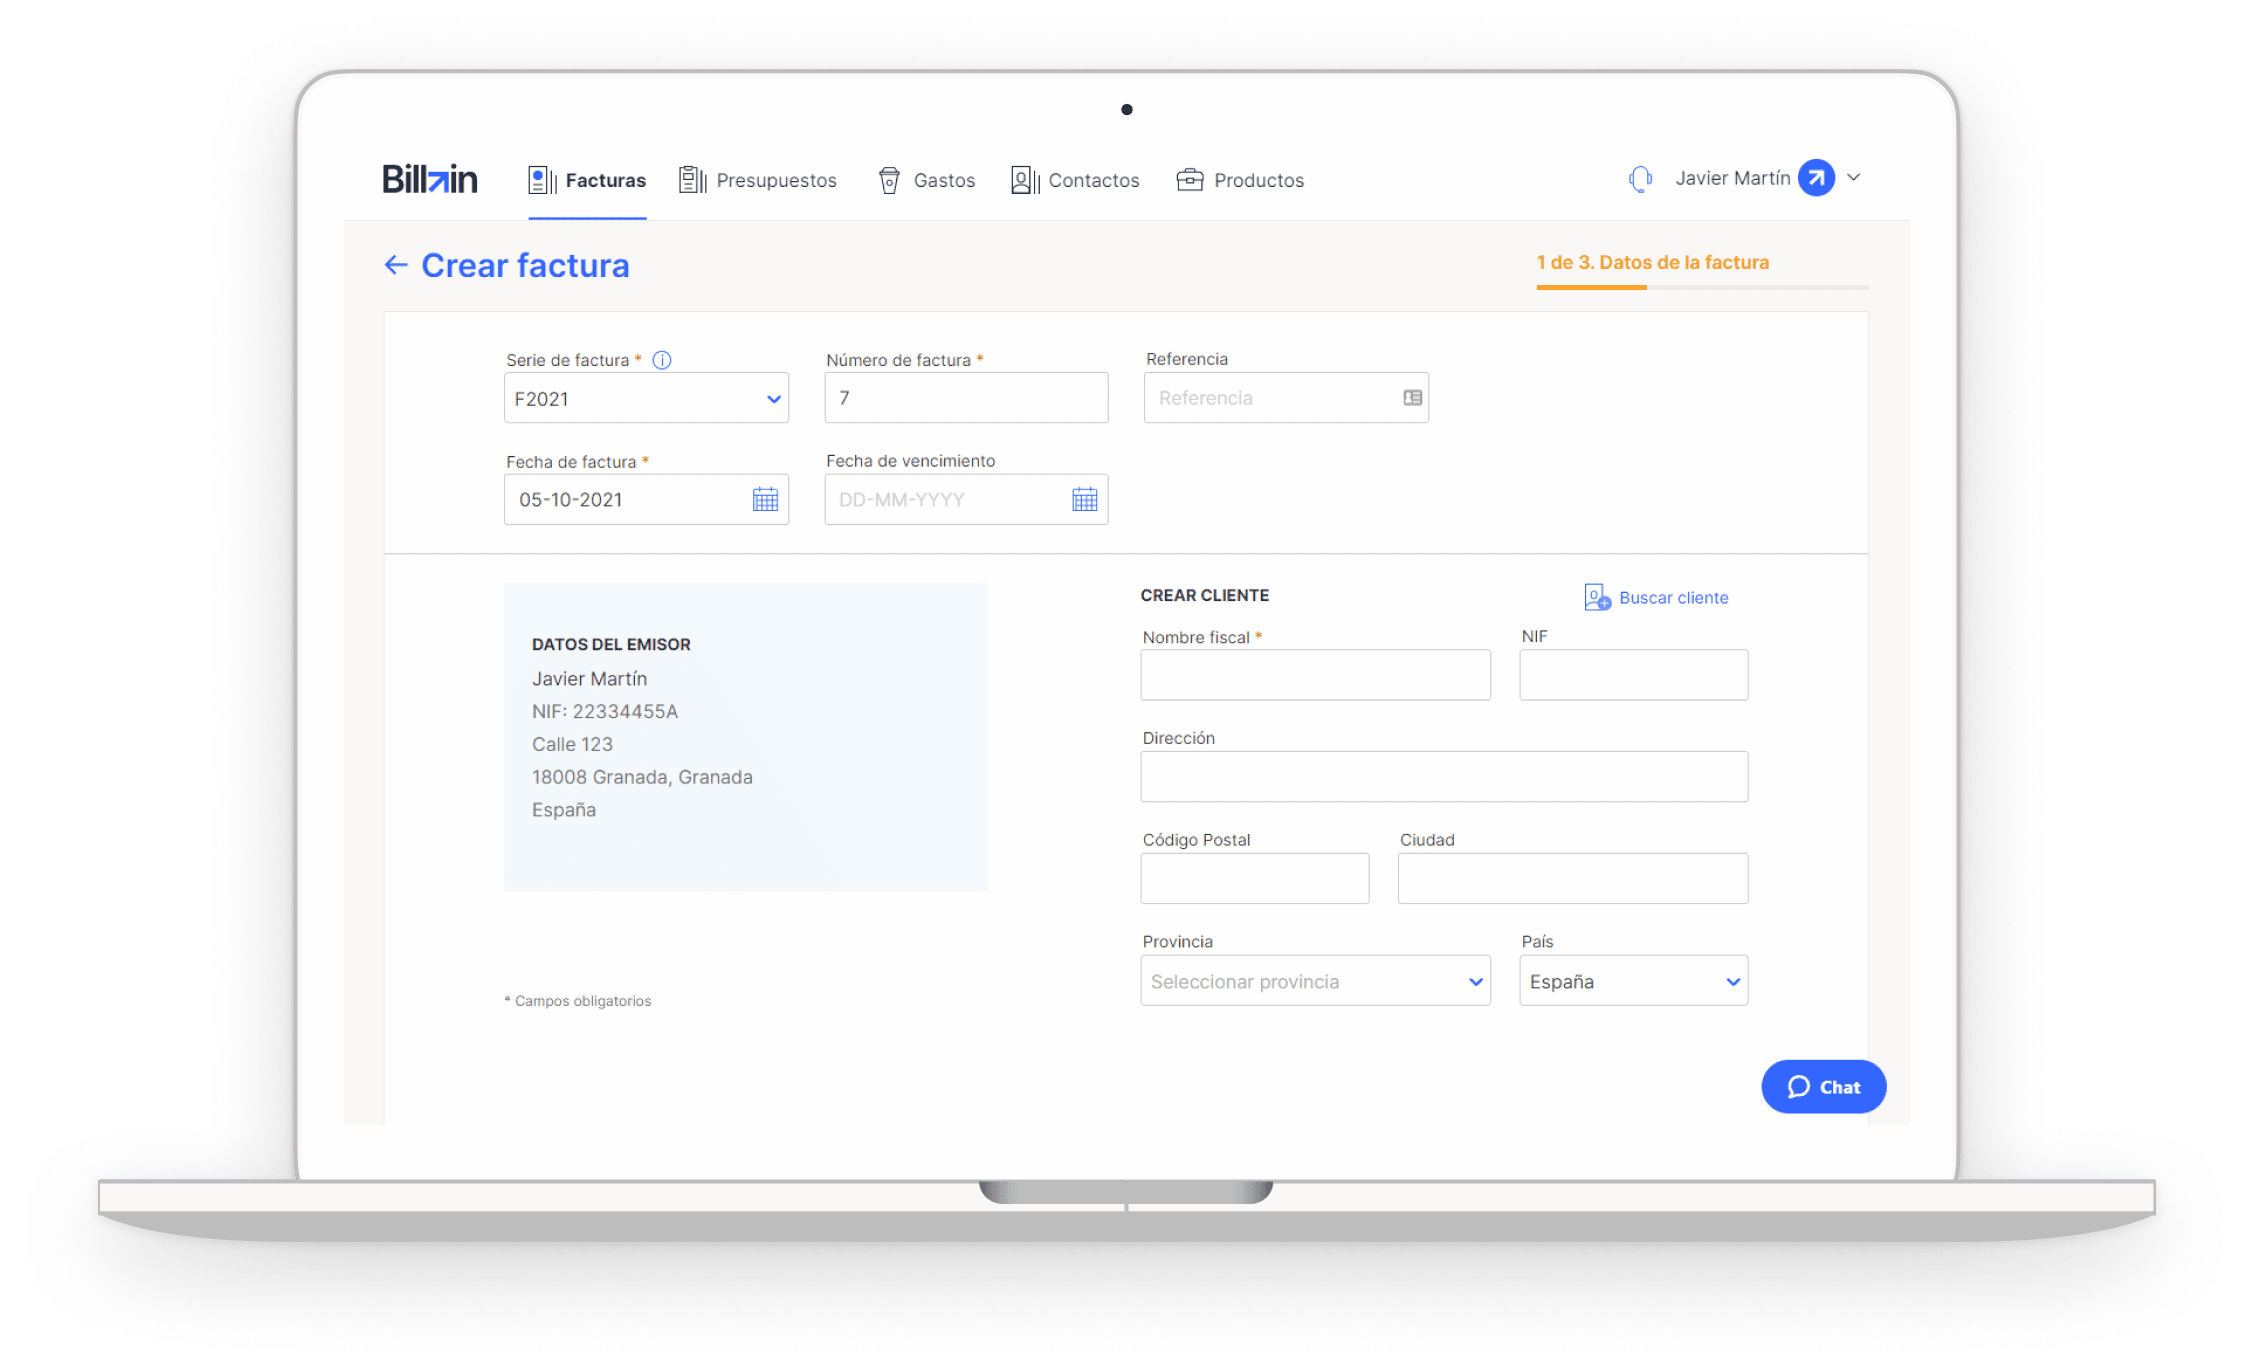Open calendar for Fecha de factura

[x=765, y=499]
